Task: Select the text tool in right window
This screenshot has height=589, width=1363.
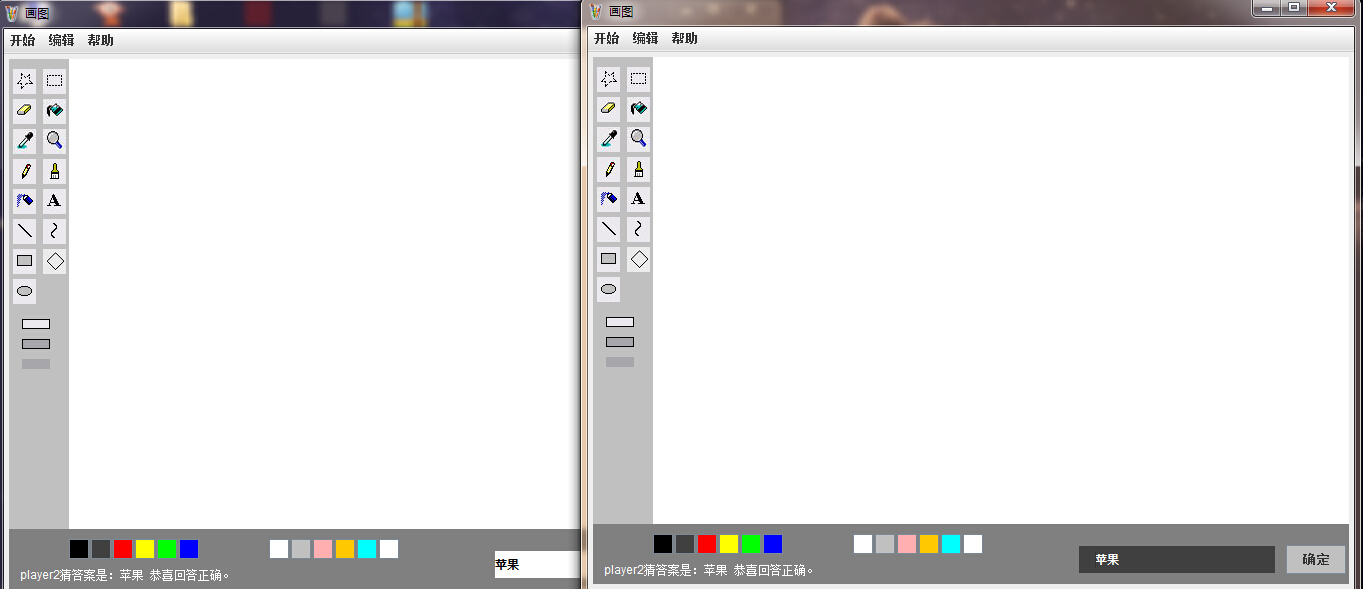Action: (x=638, y=199)
